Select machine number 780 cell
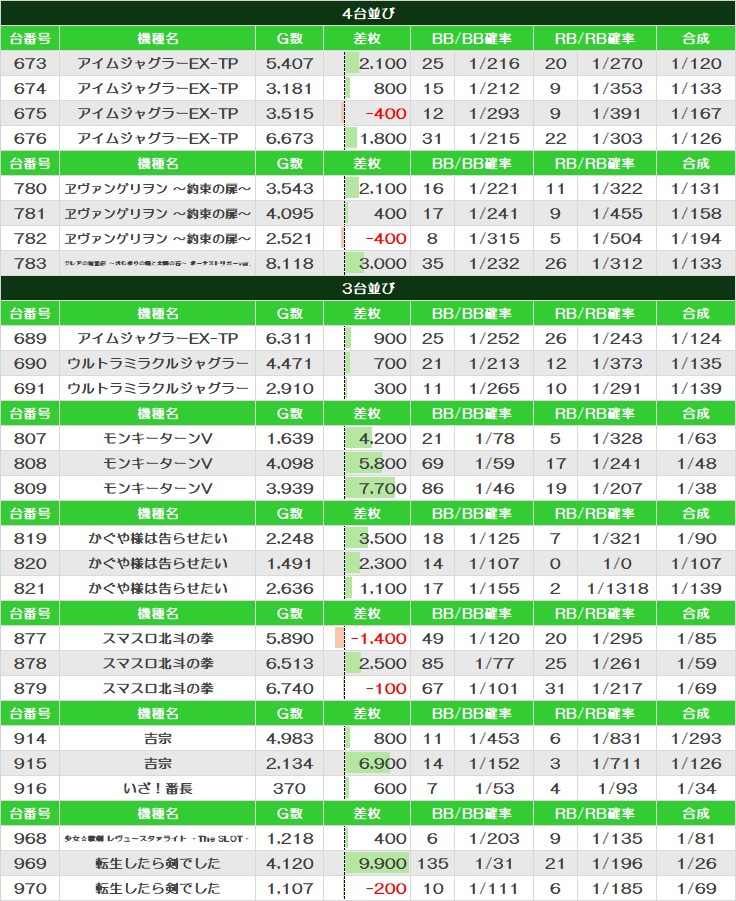This screenshot has width=736, height=901. point(30,188)
